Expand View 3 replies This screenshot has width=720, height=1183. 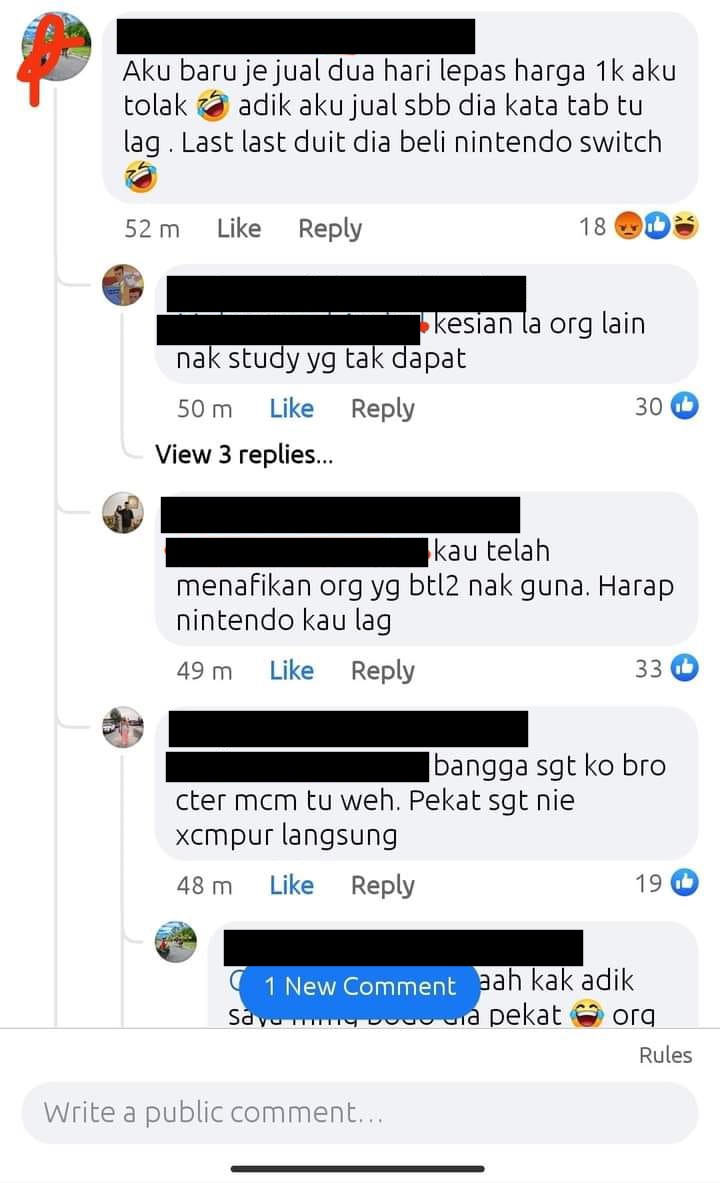[244, 454]
